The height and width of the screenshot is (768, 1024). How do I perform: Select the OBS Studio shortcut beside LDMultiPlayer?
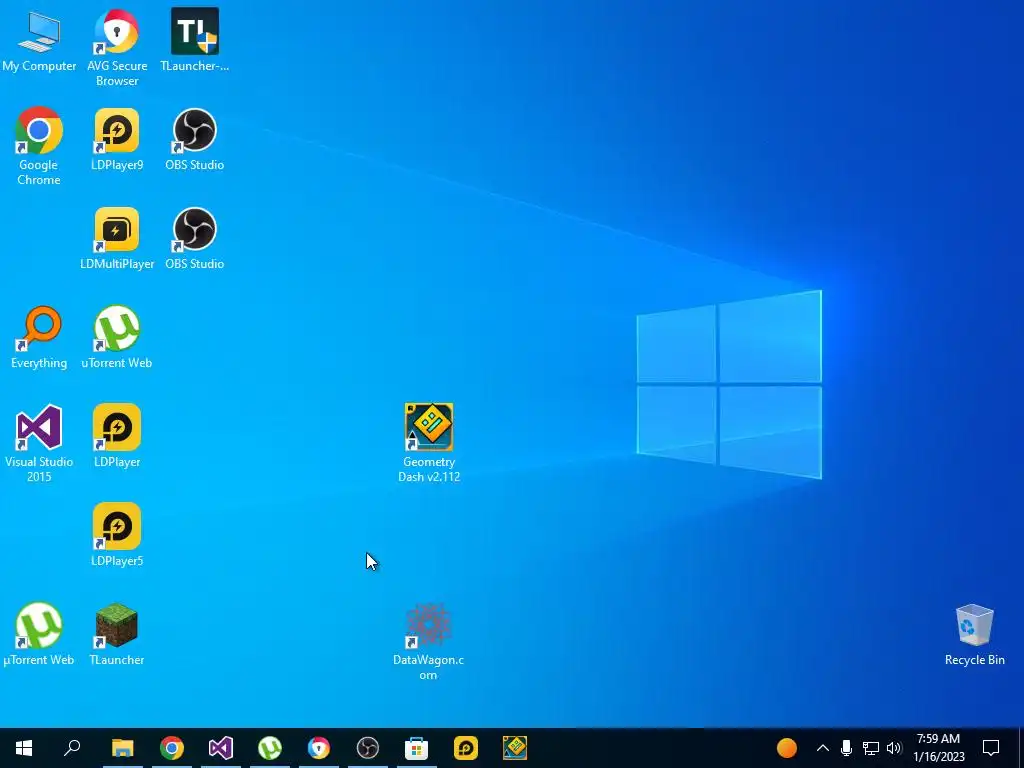(x=195, y=238)
